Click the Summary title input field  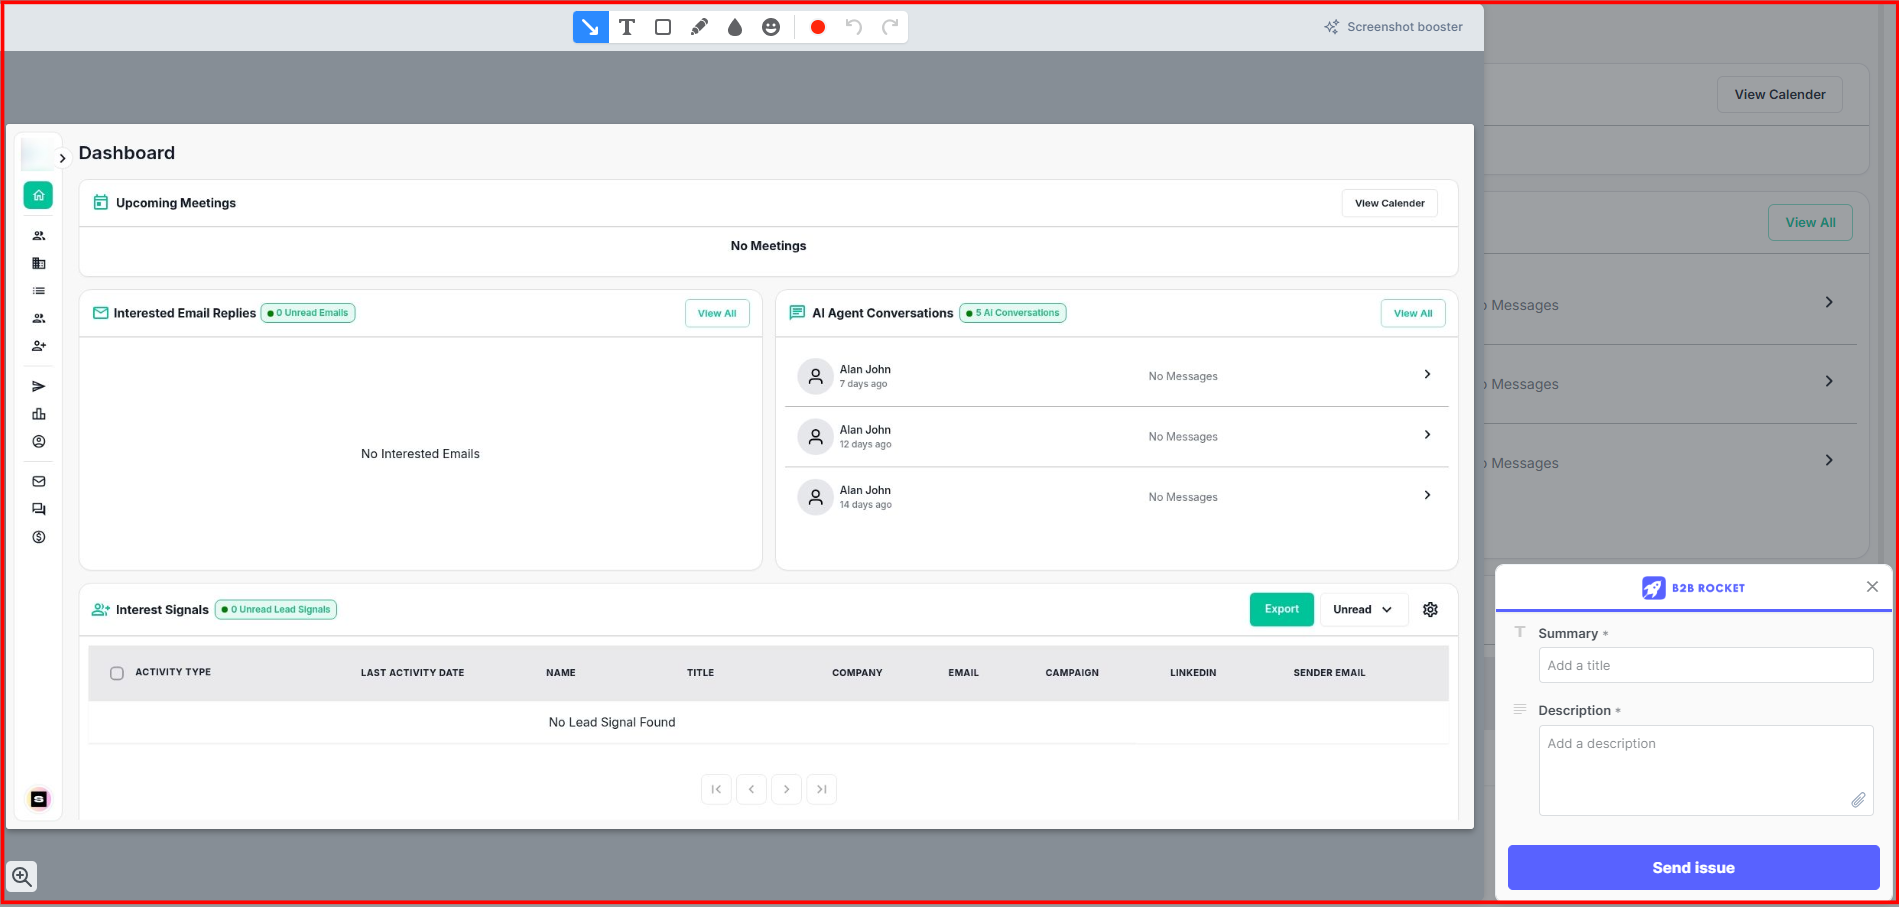1705,665
